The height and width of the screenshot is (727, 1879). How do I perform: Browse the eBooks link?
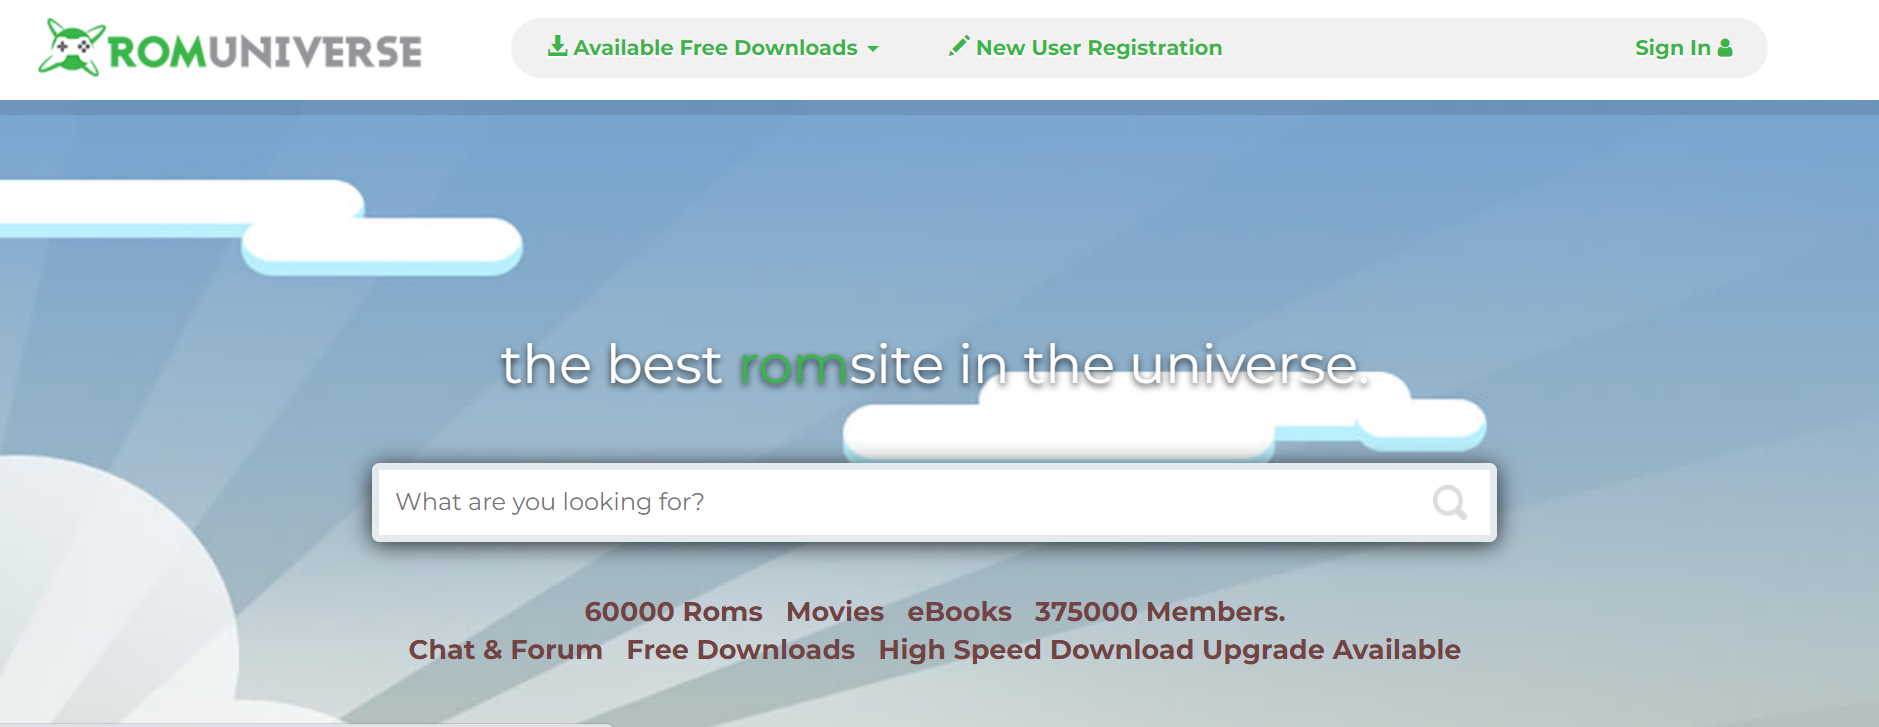(x=959, y=611)
